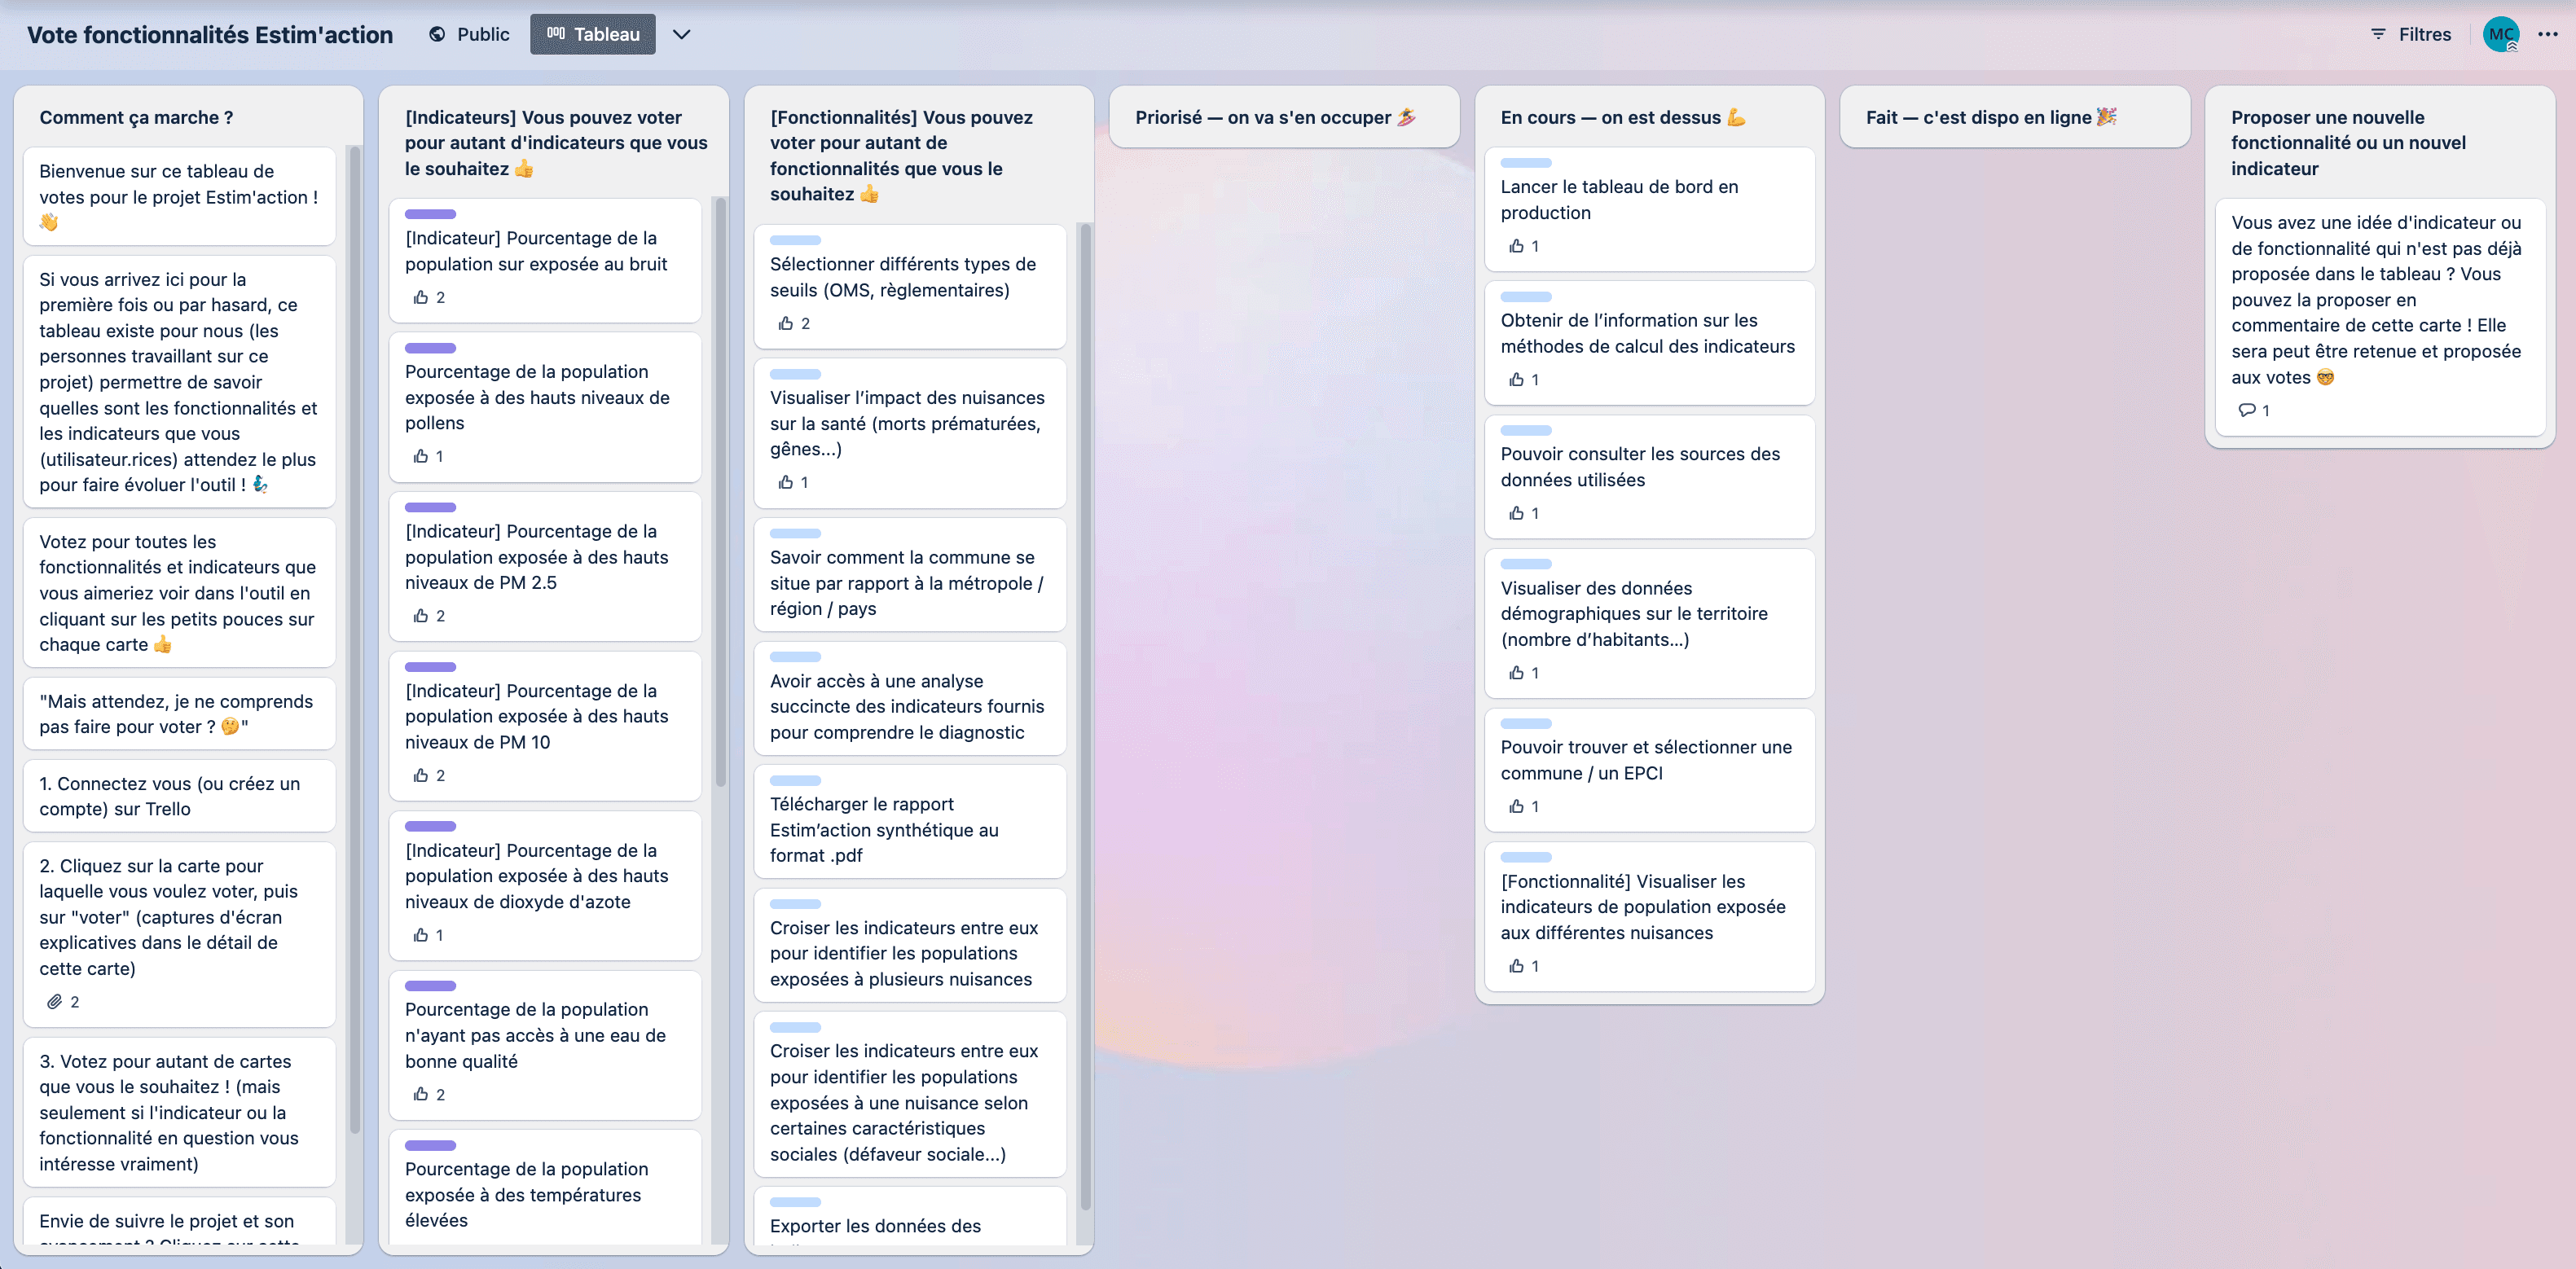Screen dimensions: 2576x1269
Task: Click the blue label on 'Télécharger le rapport' card
Action: [796, 780]
